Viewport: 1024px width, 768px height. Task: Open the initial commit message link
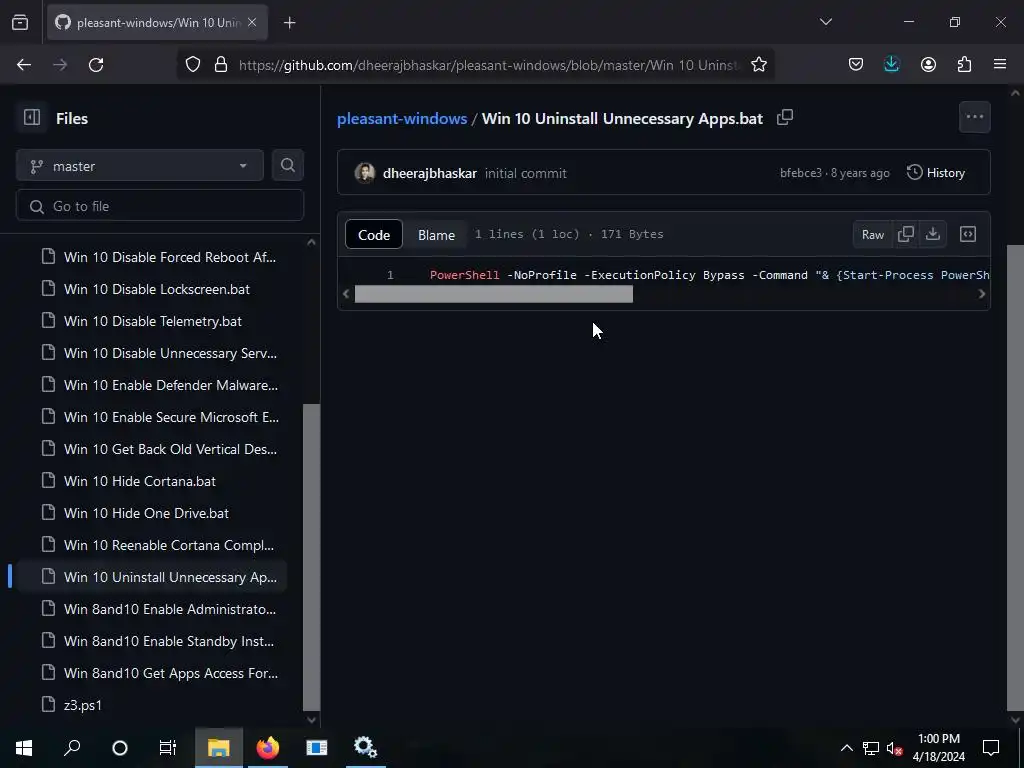click(526, 173)
